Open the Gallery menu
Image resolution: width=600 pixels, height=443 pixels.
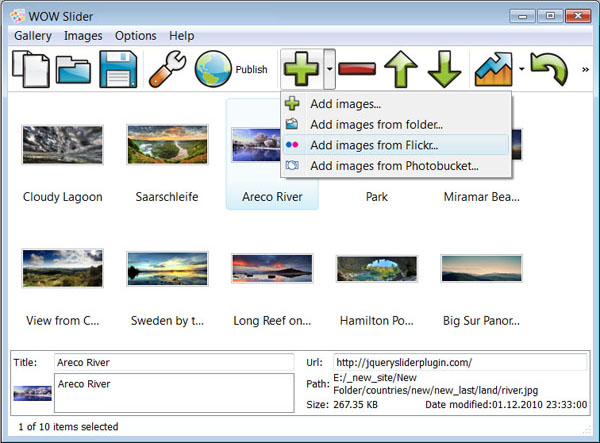(x=33, y=36)
